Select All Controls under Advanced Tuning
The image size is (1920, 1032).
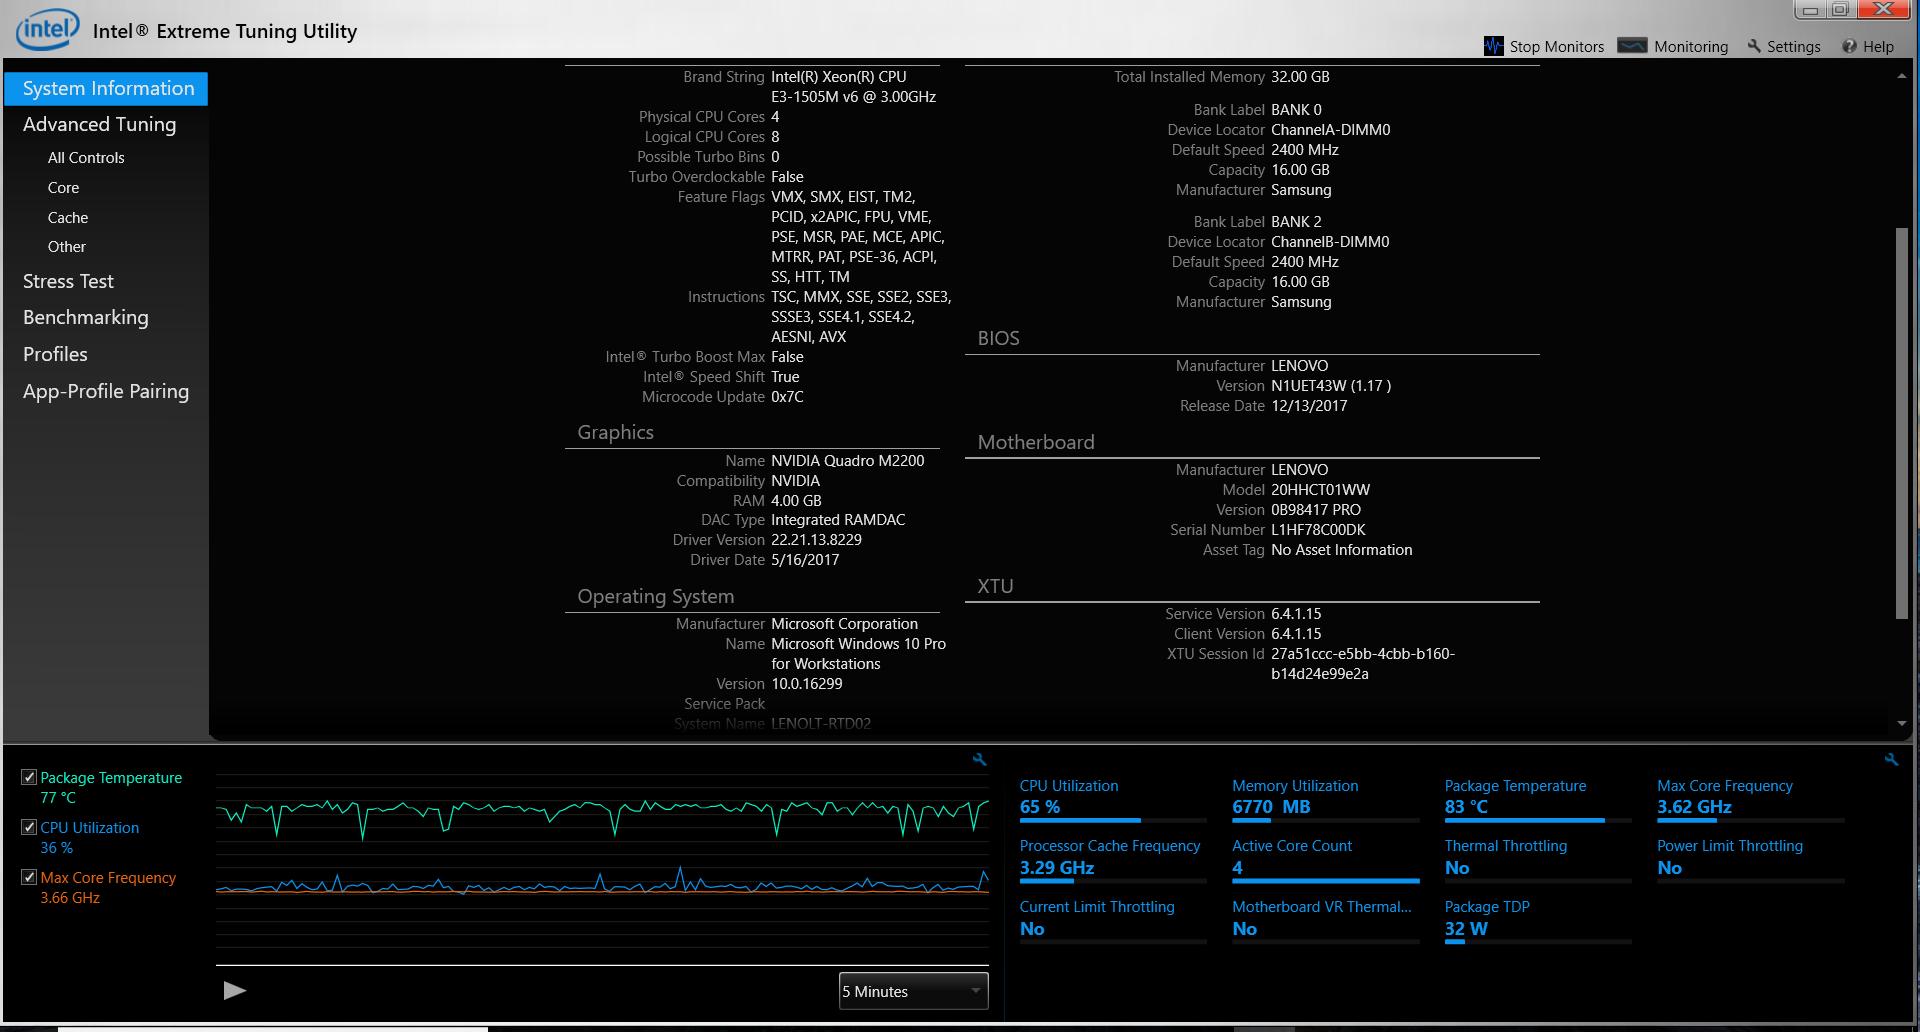(x=86, y=158)
